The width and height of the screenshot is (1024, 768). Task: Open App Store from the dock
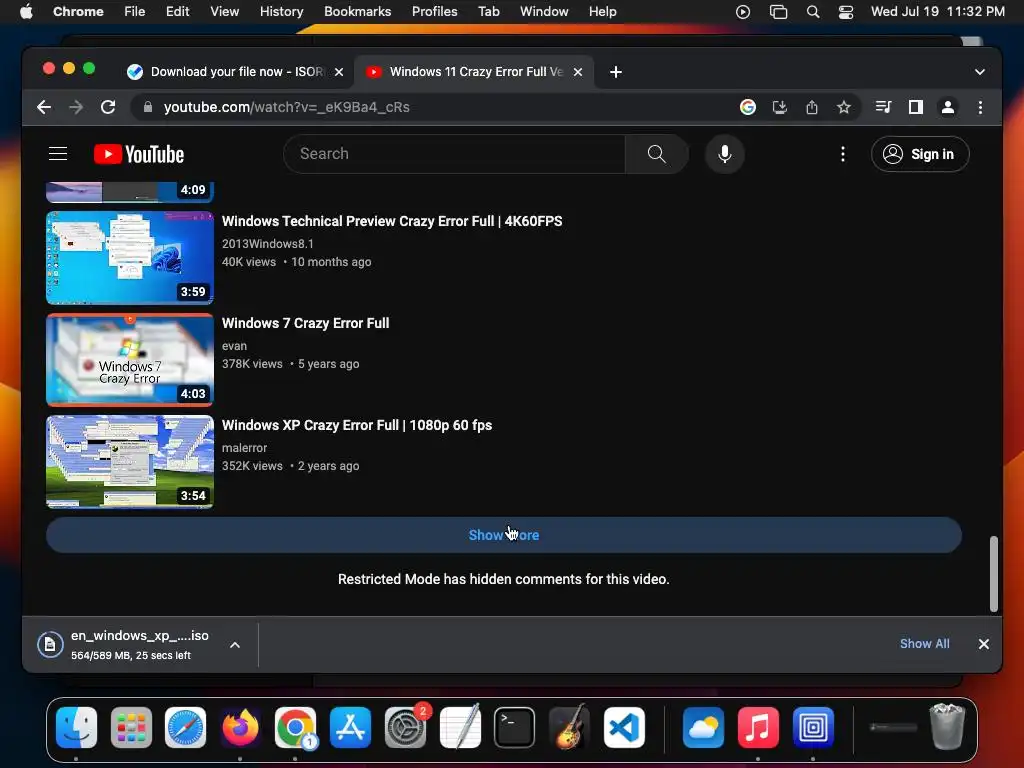(x=351, y=728)
